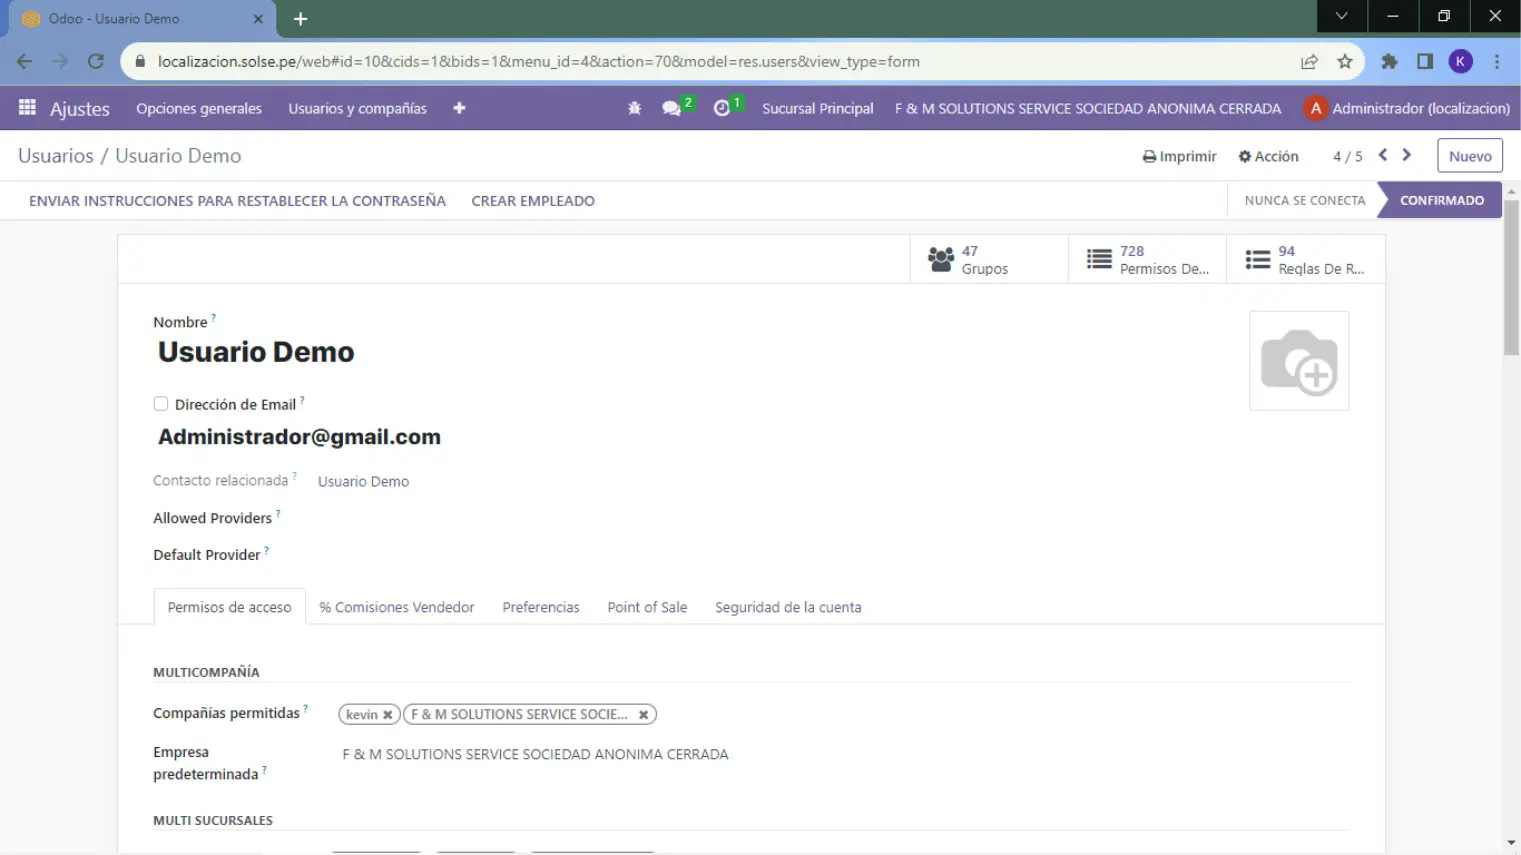Toggle the Dirección de Email checkbox

pos(160,404)
